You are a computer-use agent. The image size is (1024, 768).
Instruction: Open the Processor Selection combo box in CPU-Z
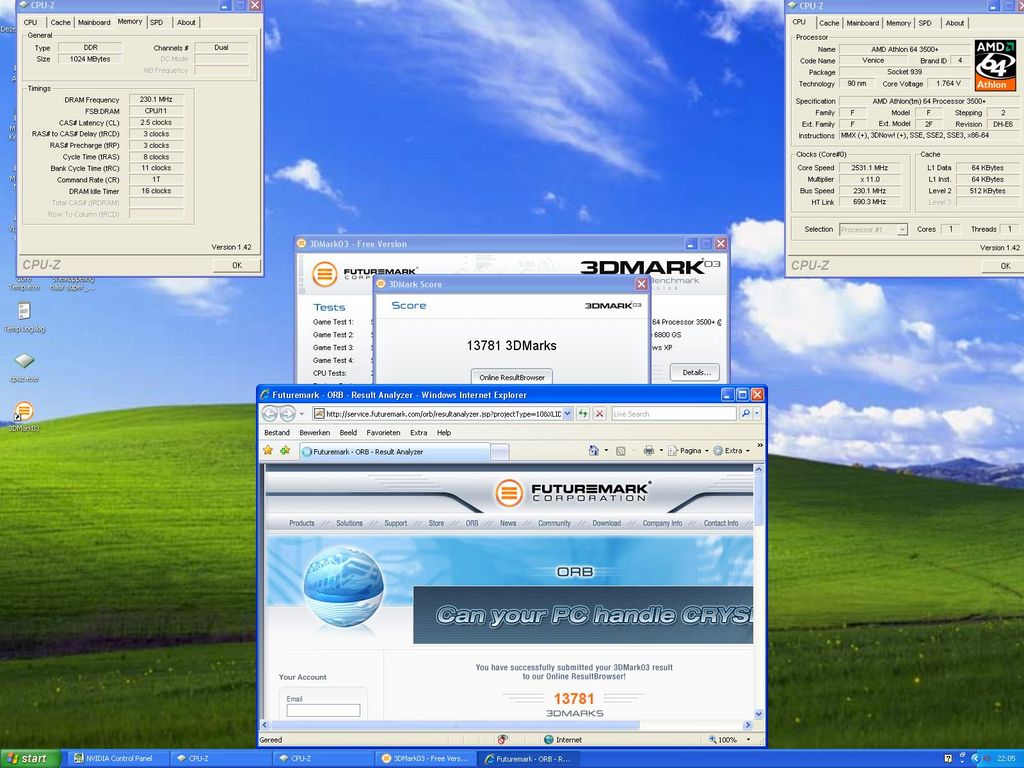[873, 229]
